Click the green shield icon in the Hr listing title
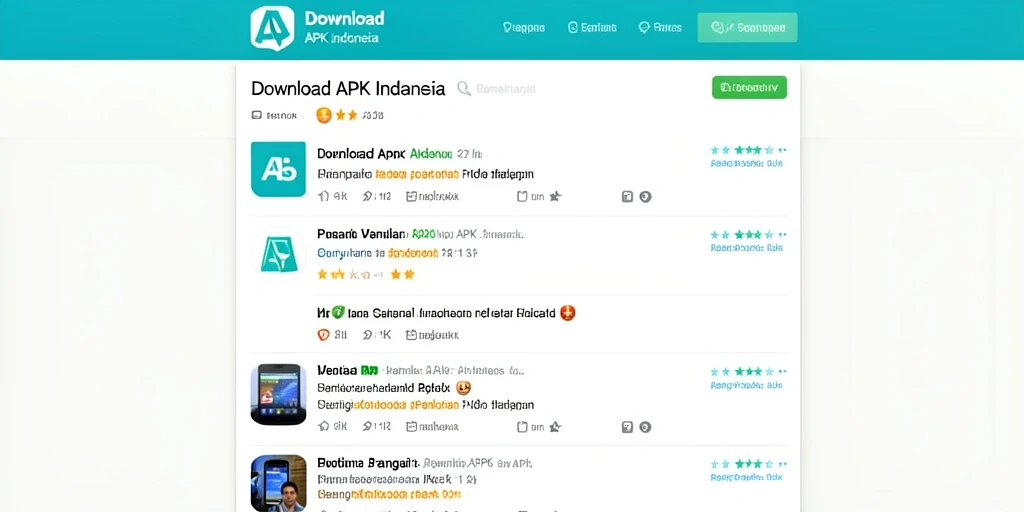This screenshot has width=1024, height=512. pos(338,313)
